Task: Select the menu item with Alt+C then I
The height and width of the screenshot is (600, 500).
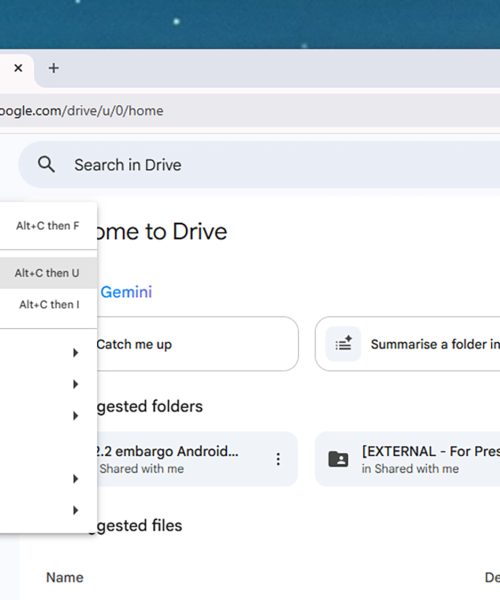Action: click(x=48, y=305)
